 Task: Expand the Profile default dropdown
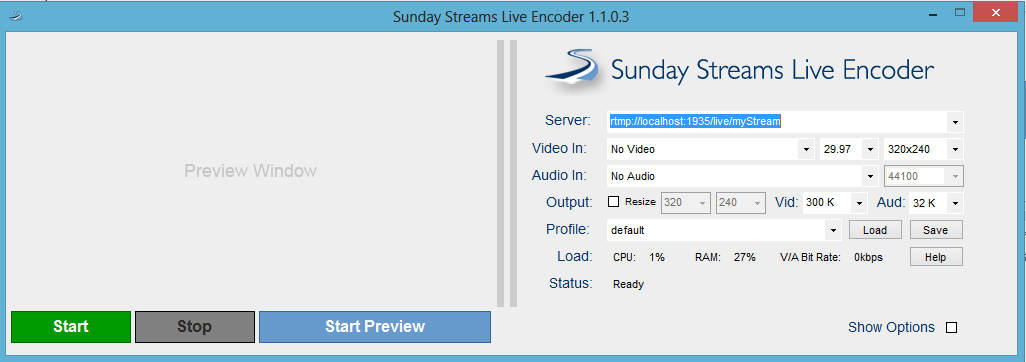click(833, 230)
